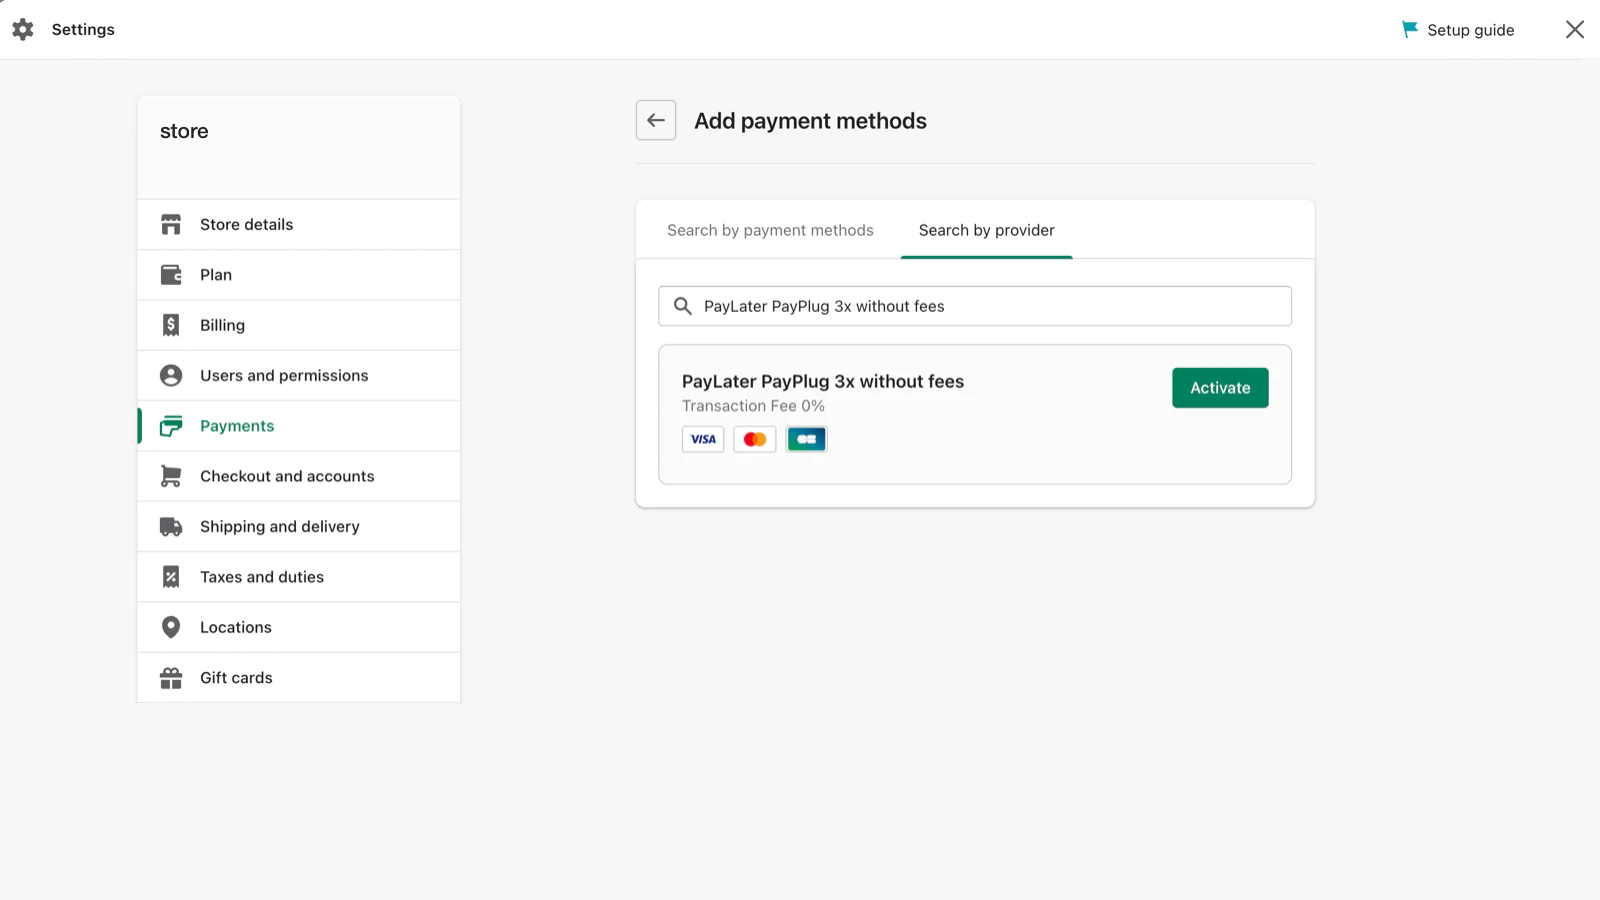Viewport: 1600px width, 900px height.
Task: Close the Settings page with X
Action: pyautogui.click(x=1574, y=30)
